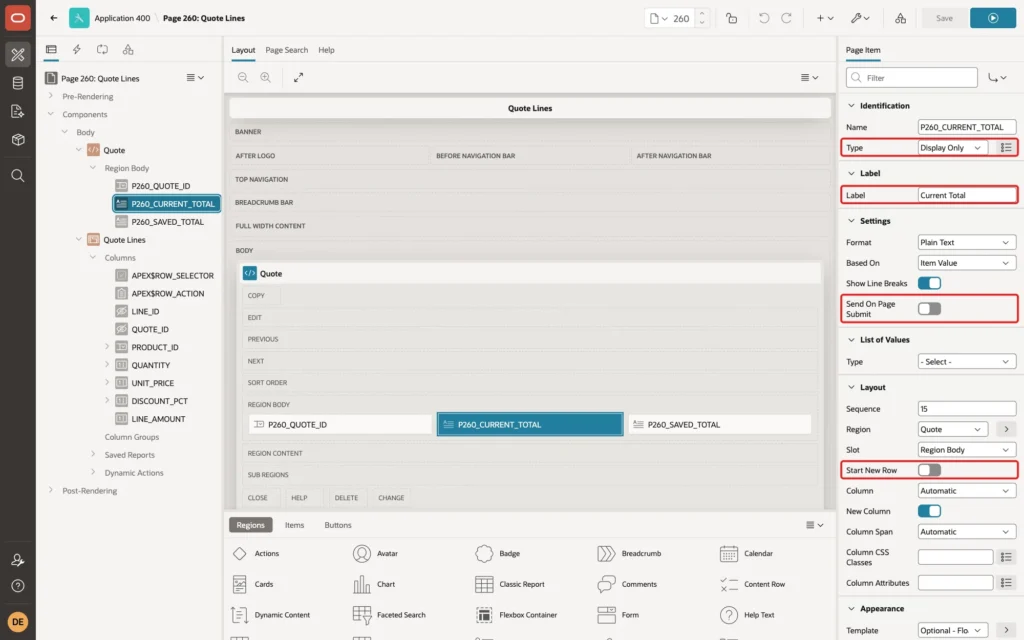Screen dimensions: 1024x640
Task: Select P260_SAVED_TOTAL in the tree
Action: click(x=167, y=222)
